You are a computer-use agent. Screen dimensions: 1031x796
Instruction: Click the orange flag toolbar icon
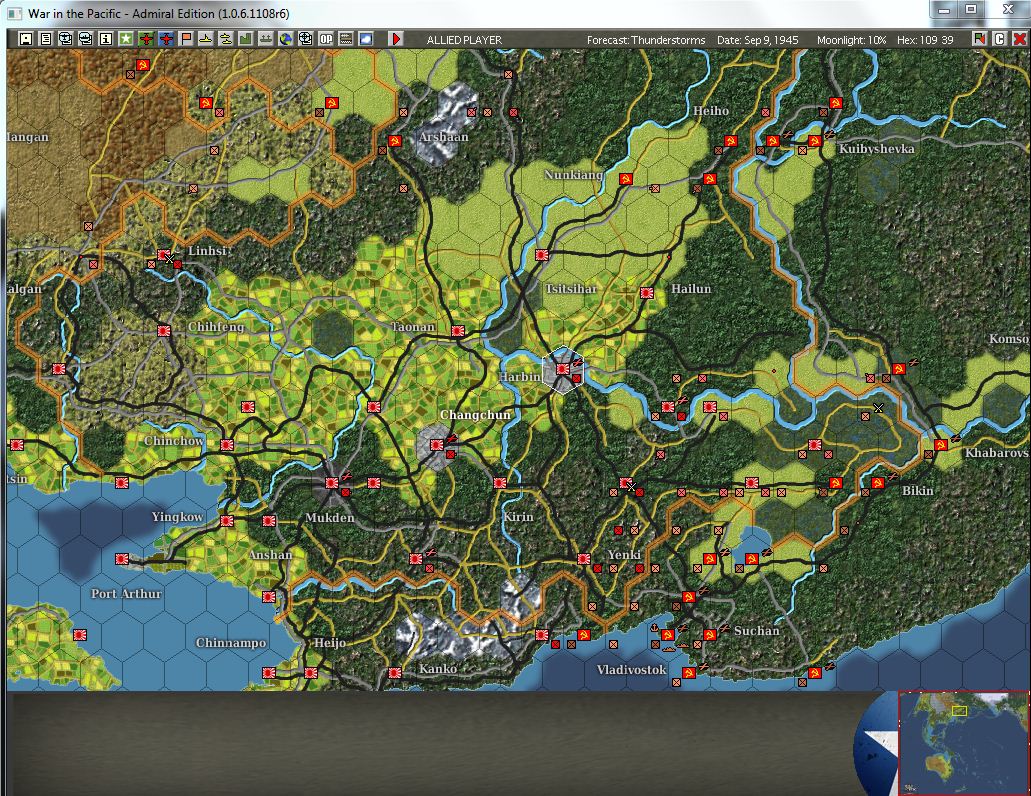click(x=186, y=39)
